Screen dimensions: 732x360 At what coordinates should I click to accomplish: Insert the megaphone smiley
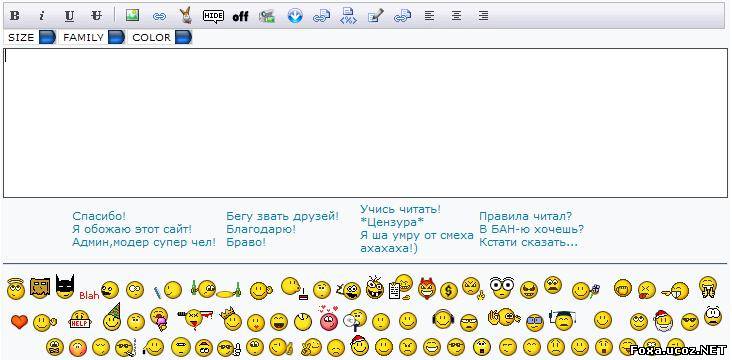tap(355, 320)
